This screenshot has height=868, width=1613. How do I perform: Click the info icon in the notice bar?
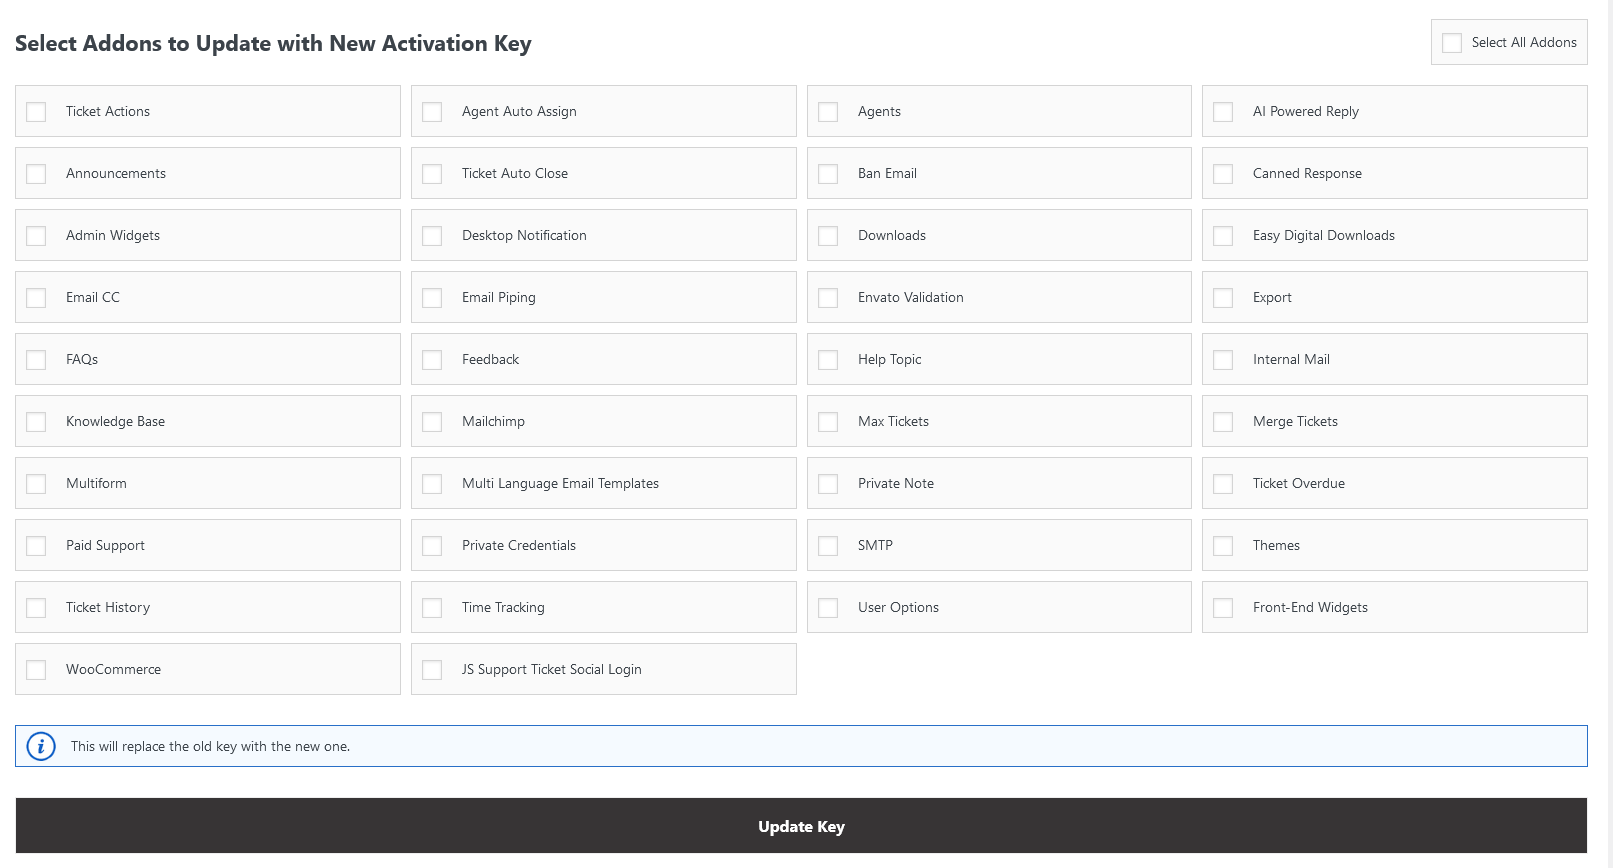coord(41,746)
